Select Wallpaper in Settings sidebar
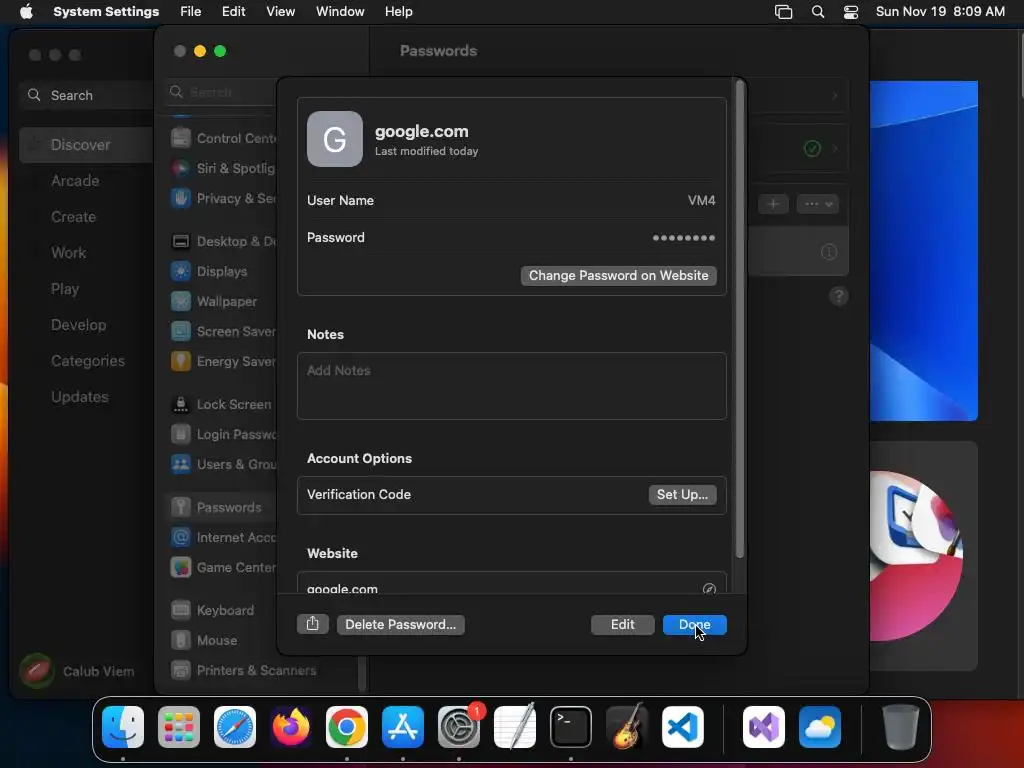The width and height of the screenshot is (1024, 768). [220, 301]
